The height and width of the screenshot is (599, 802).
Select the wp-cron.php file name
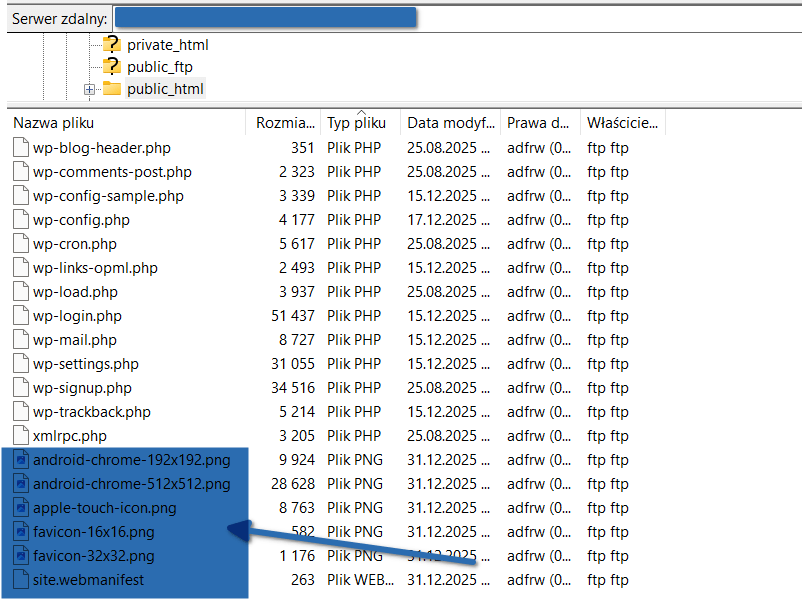tap(75, 244)
